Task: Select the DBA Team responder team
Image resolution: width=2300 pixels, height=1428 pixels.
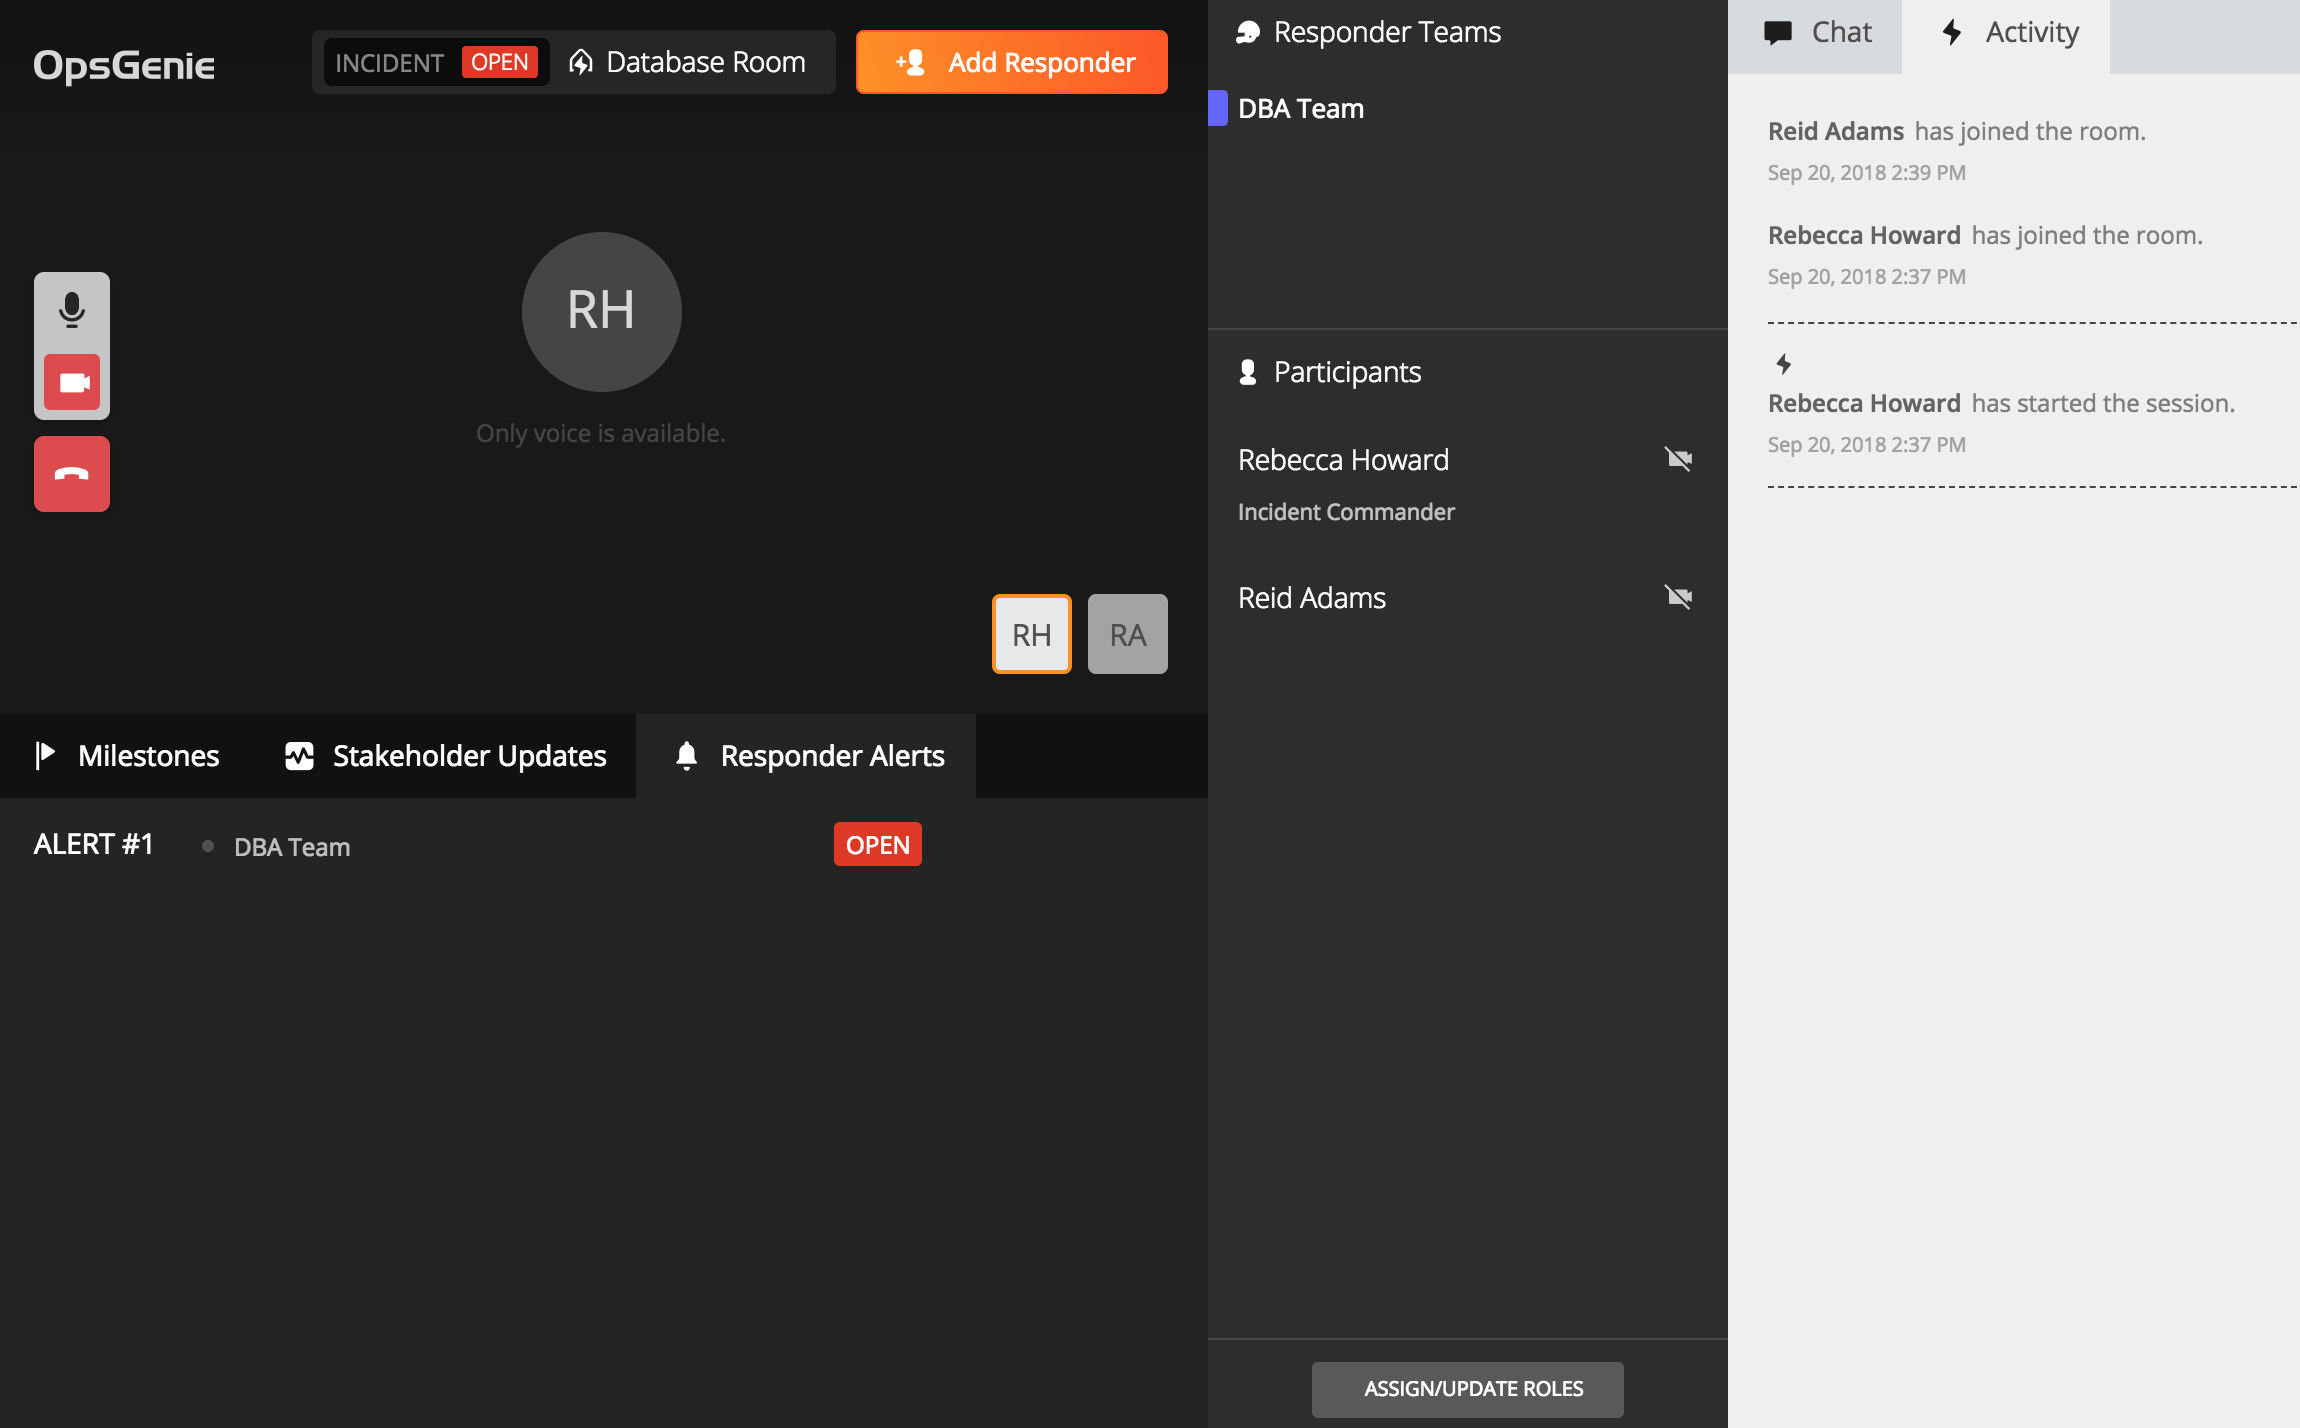Action: point(1300,108)
